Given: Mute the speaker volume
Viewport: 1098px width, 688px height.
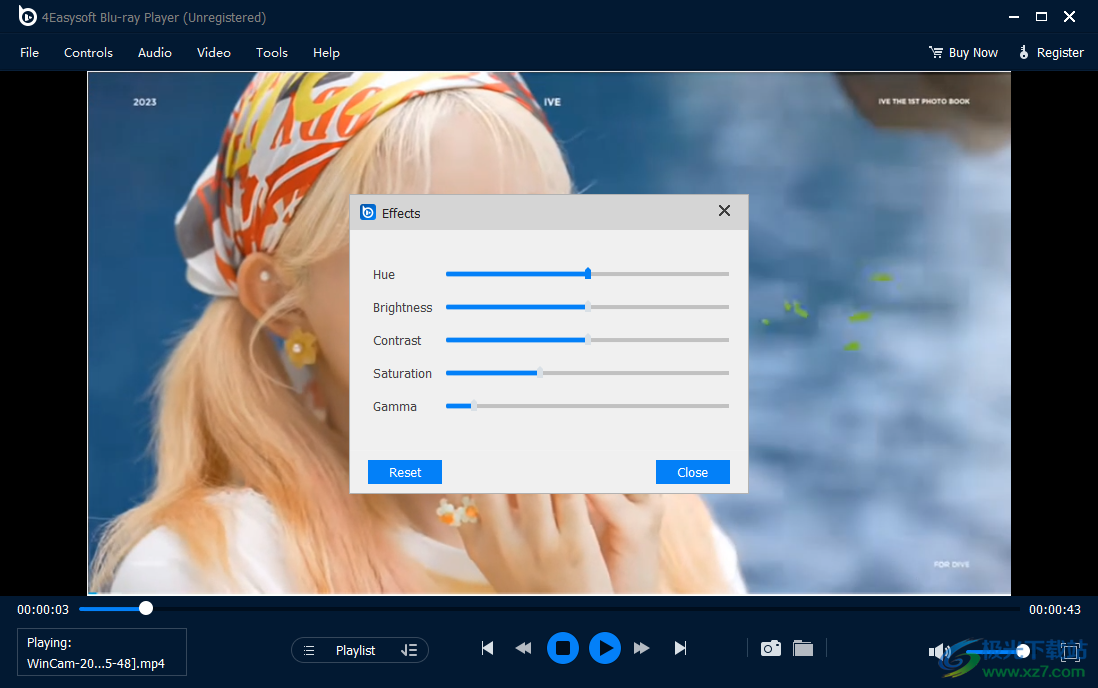Looking at the screenshot, I should (x=938, y=650).
